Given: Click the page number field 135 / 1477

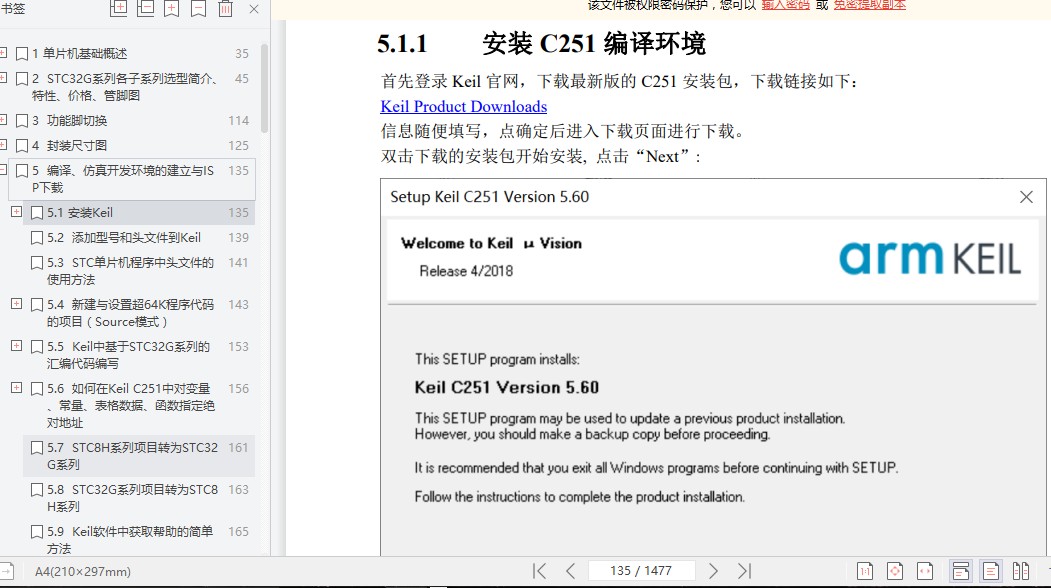Looking at the screenshot, I should (x=641, y=571).
